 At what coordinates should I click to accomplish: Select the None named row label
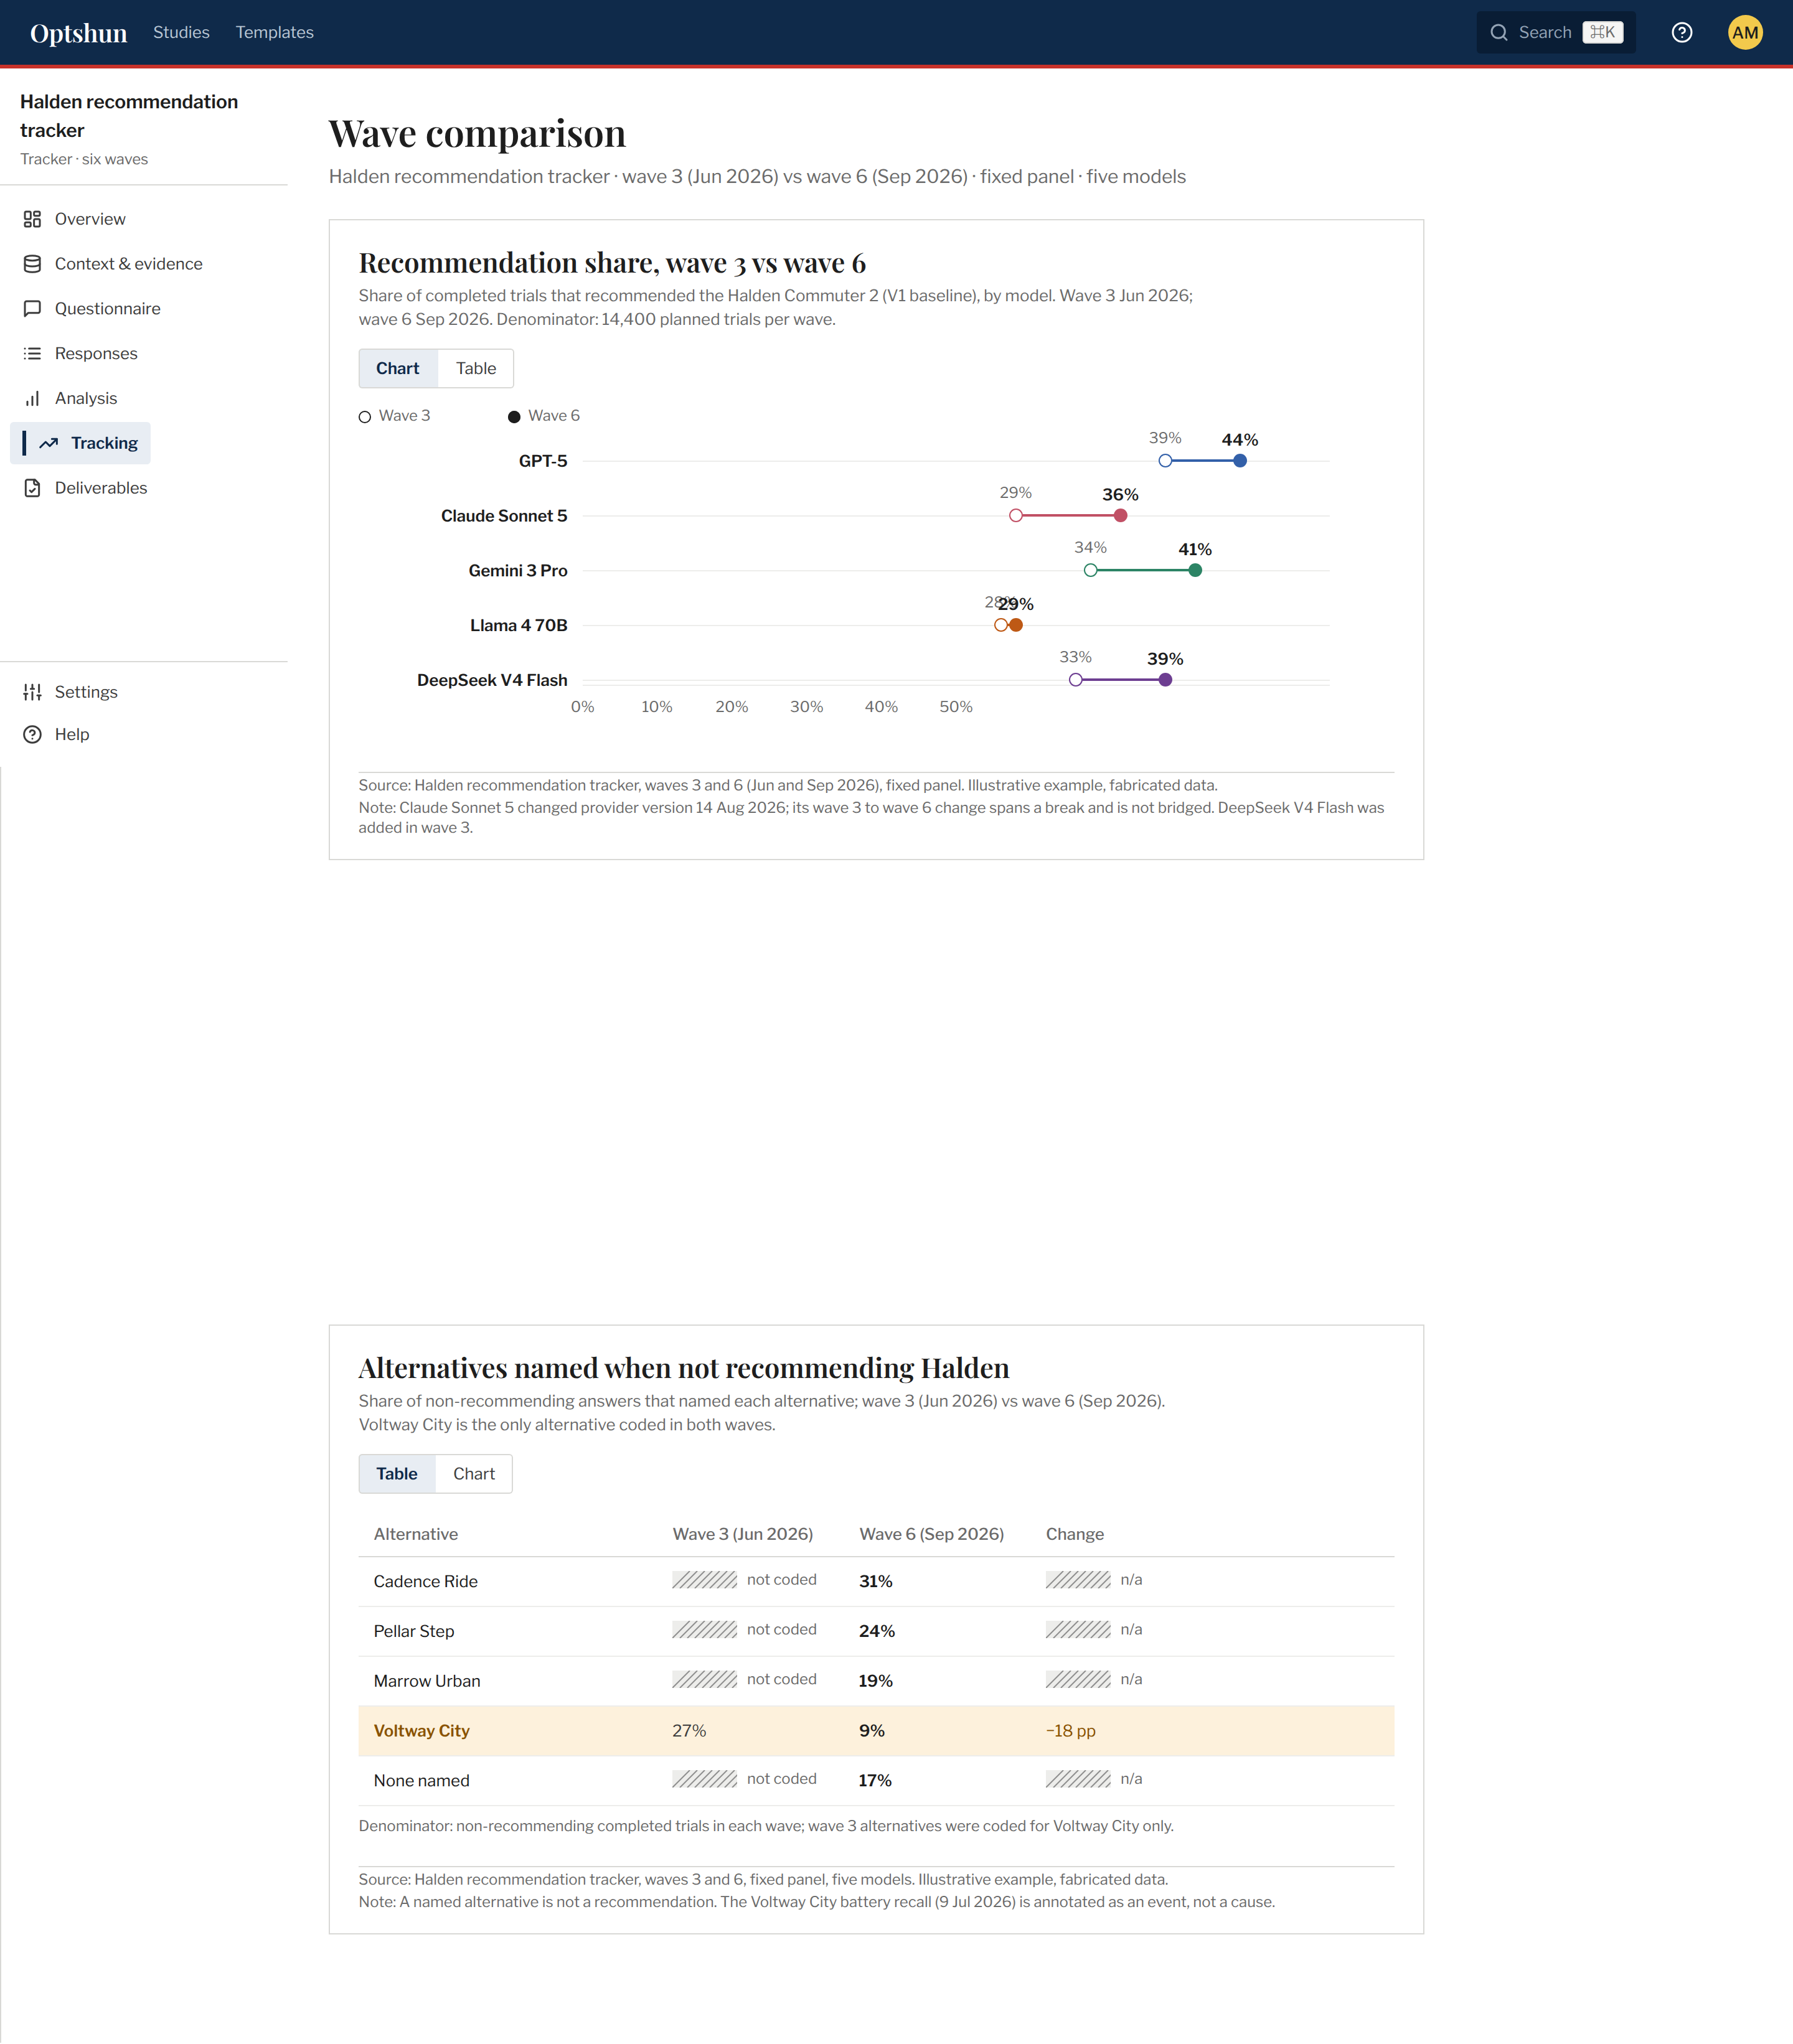tap(422, 1781)
